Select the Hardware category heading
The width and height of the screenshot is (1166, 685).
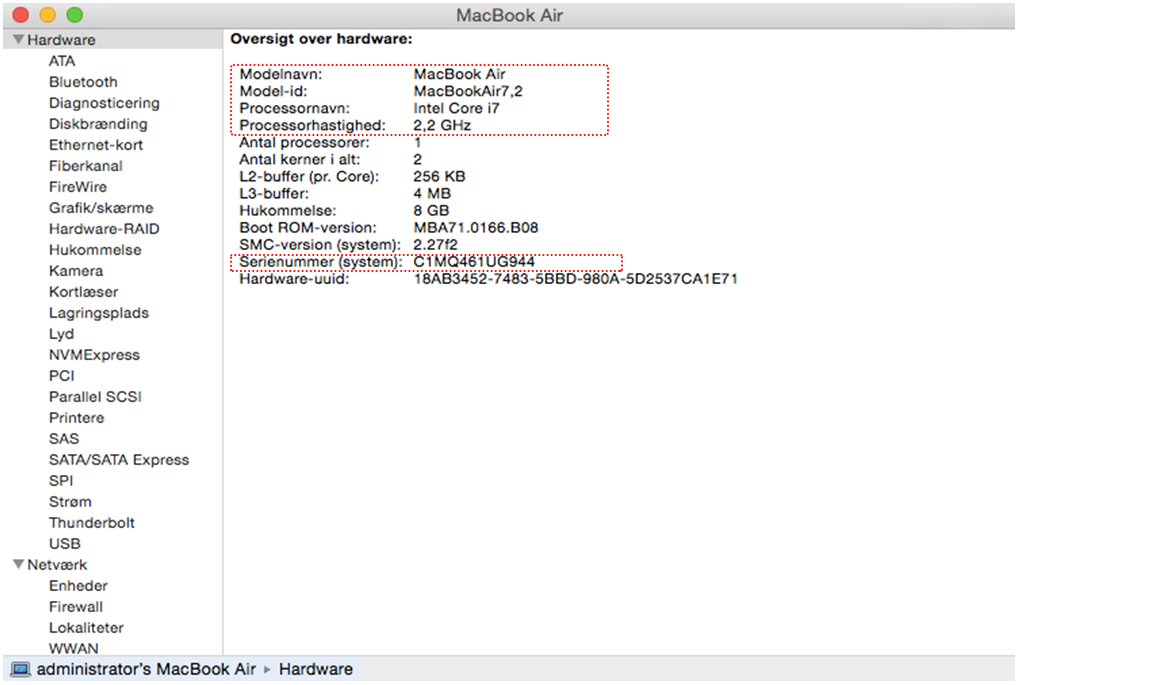(61, 40)
